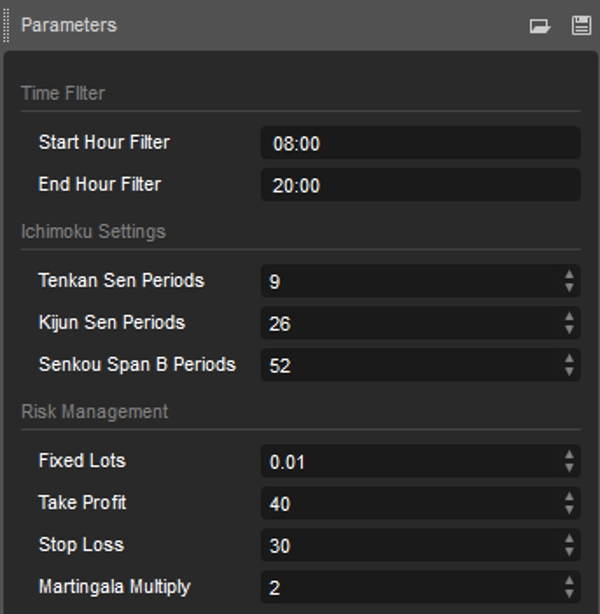This screenshot has width=600, height=614.
Task: Decrease Stop Loss using down arrow
Action: (569, 552)
